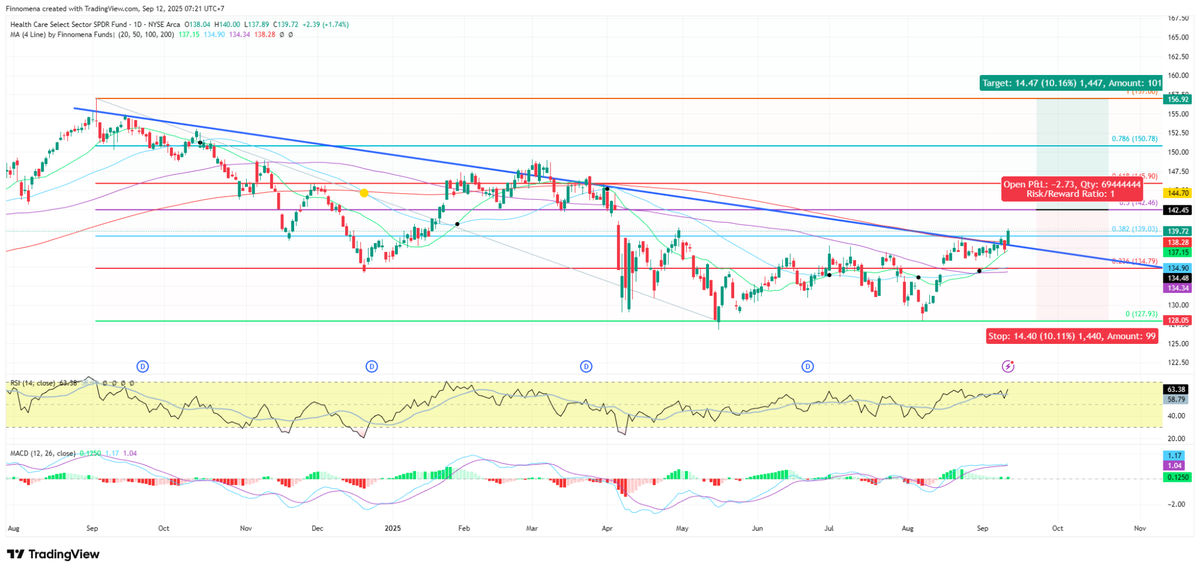The width and height of the screenshot is (1200, 572).
Task: Click the 156.92 orange price axis tag
Action: [1176, 100]
